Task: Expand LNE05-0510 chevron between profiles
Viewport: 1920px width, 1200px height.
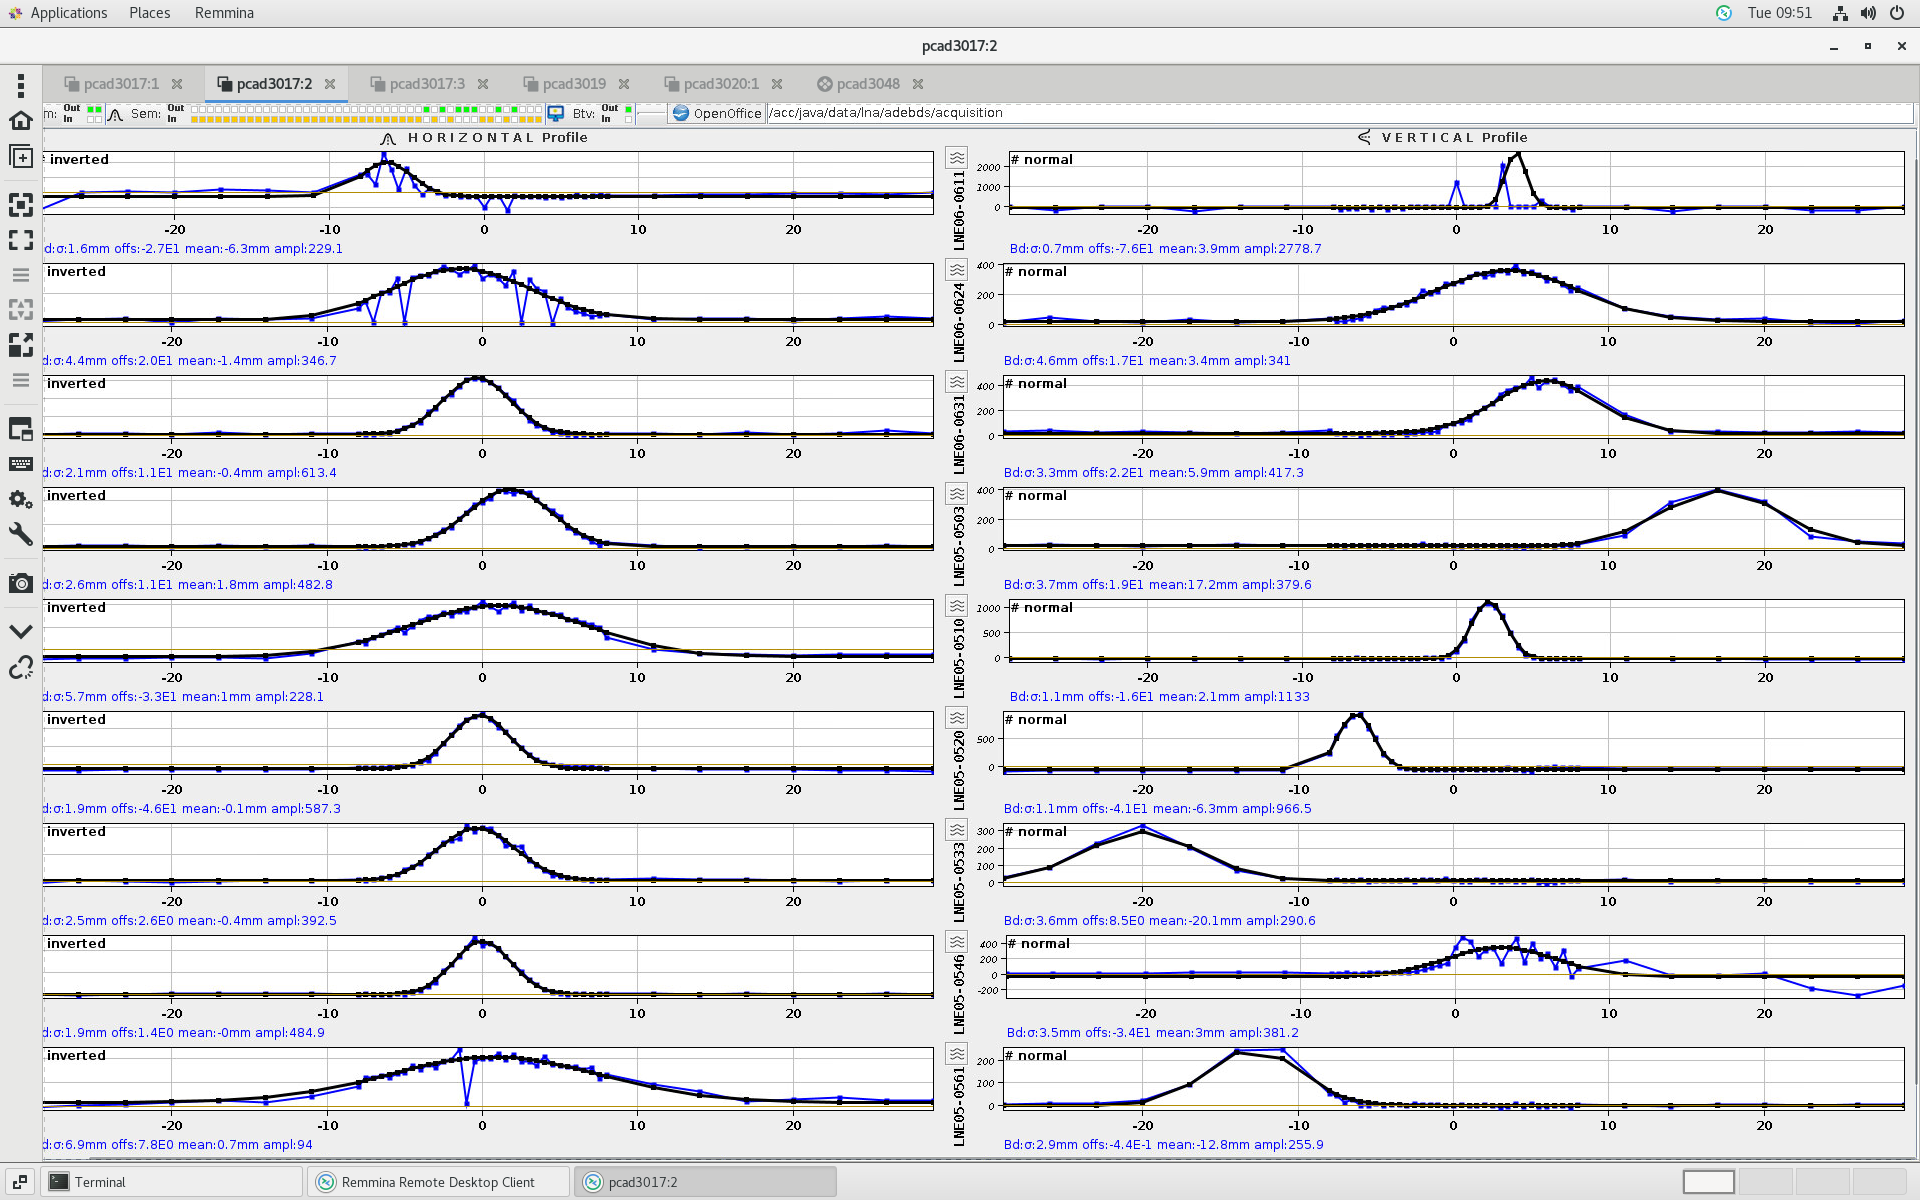Action: pos(957,606)
